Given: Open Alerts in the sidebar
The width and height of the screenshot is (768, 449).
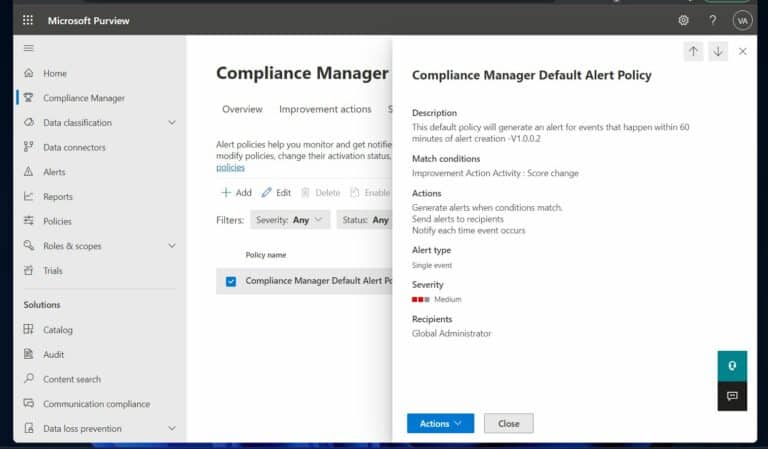Looking at the screenshot, I should [54, 172].
